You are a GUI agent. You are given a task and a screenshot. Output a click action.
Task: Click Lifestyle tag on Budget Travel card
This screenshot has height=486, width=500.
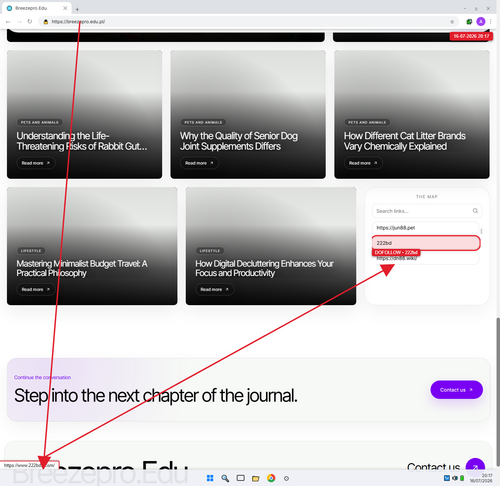click(x=31, y=251)
